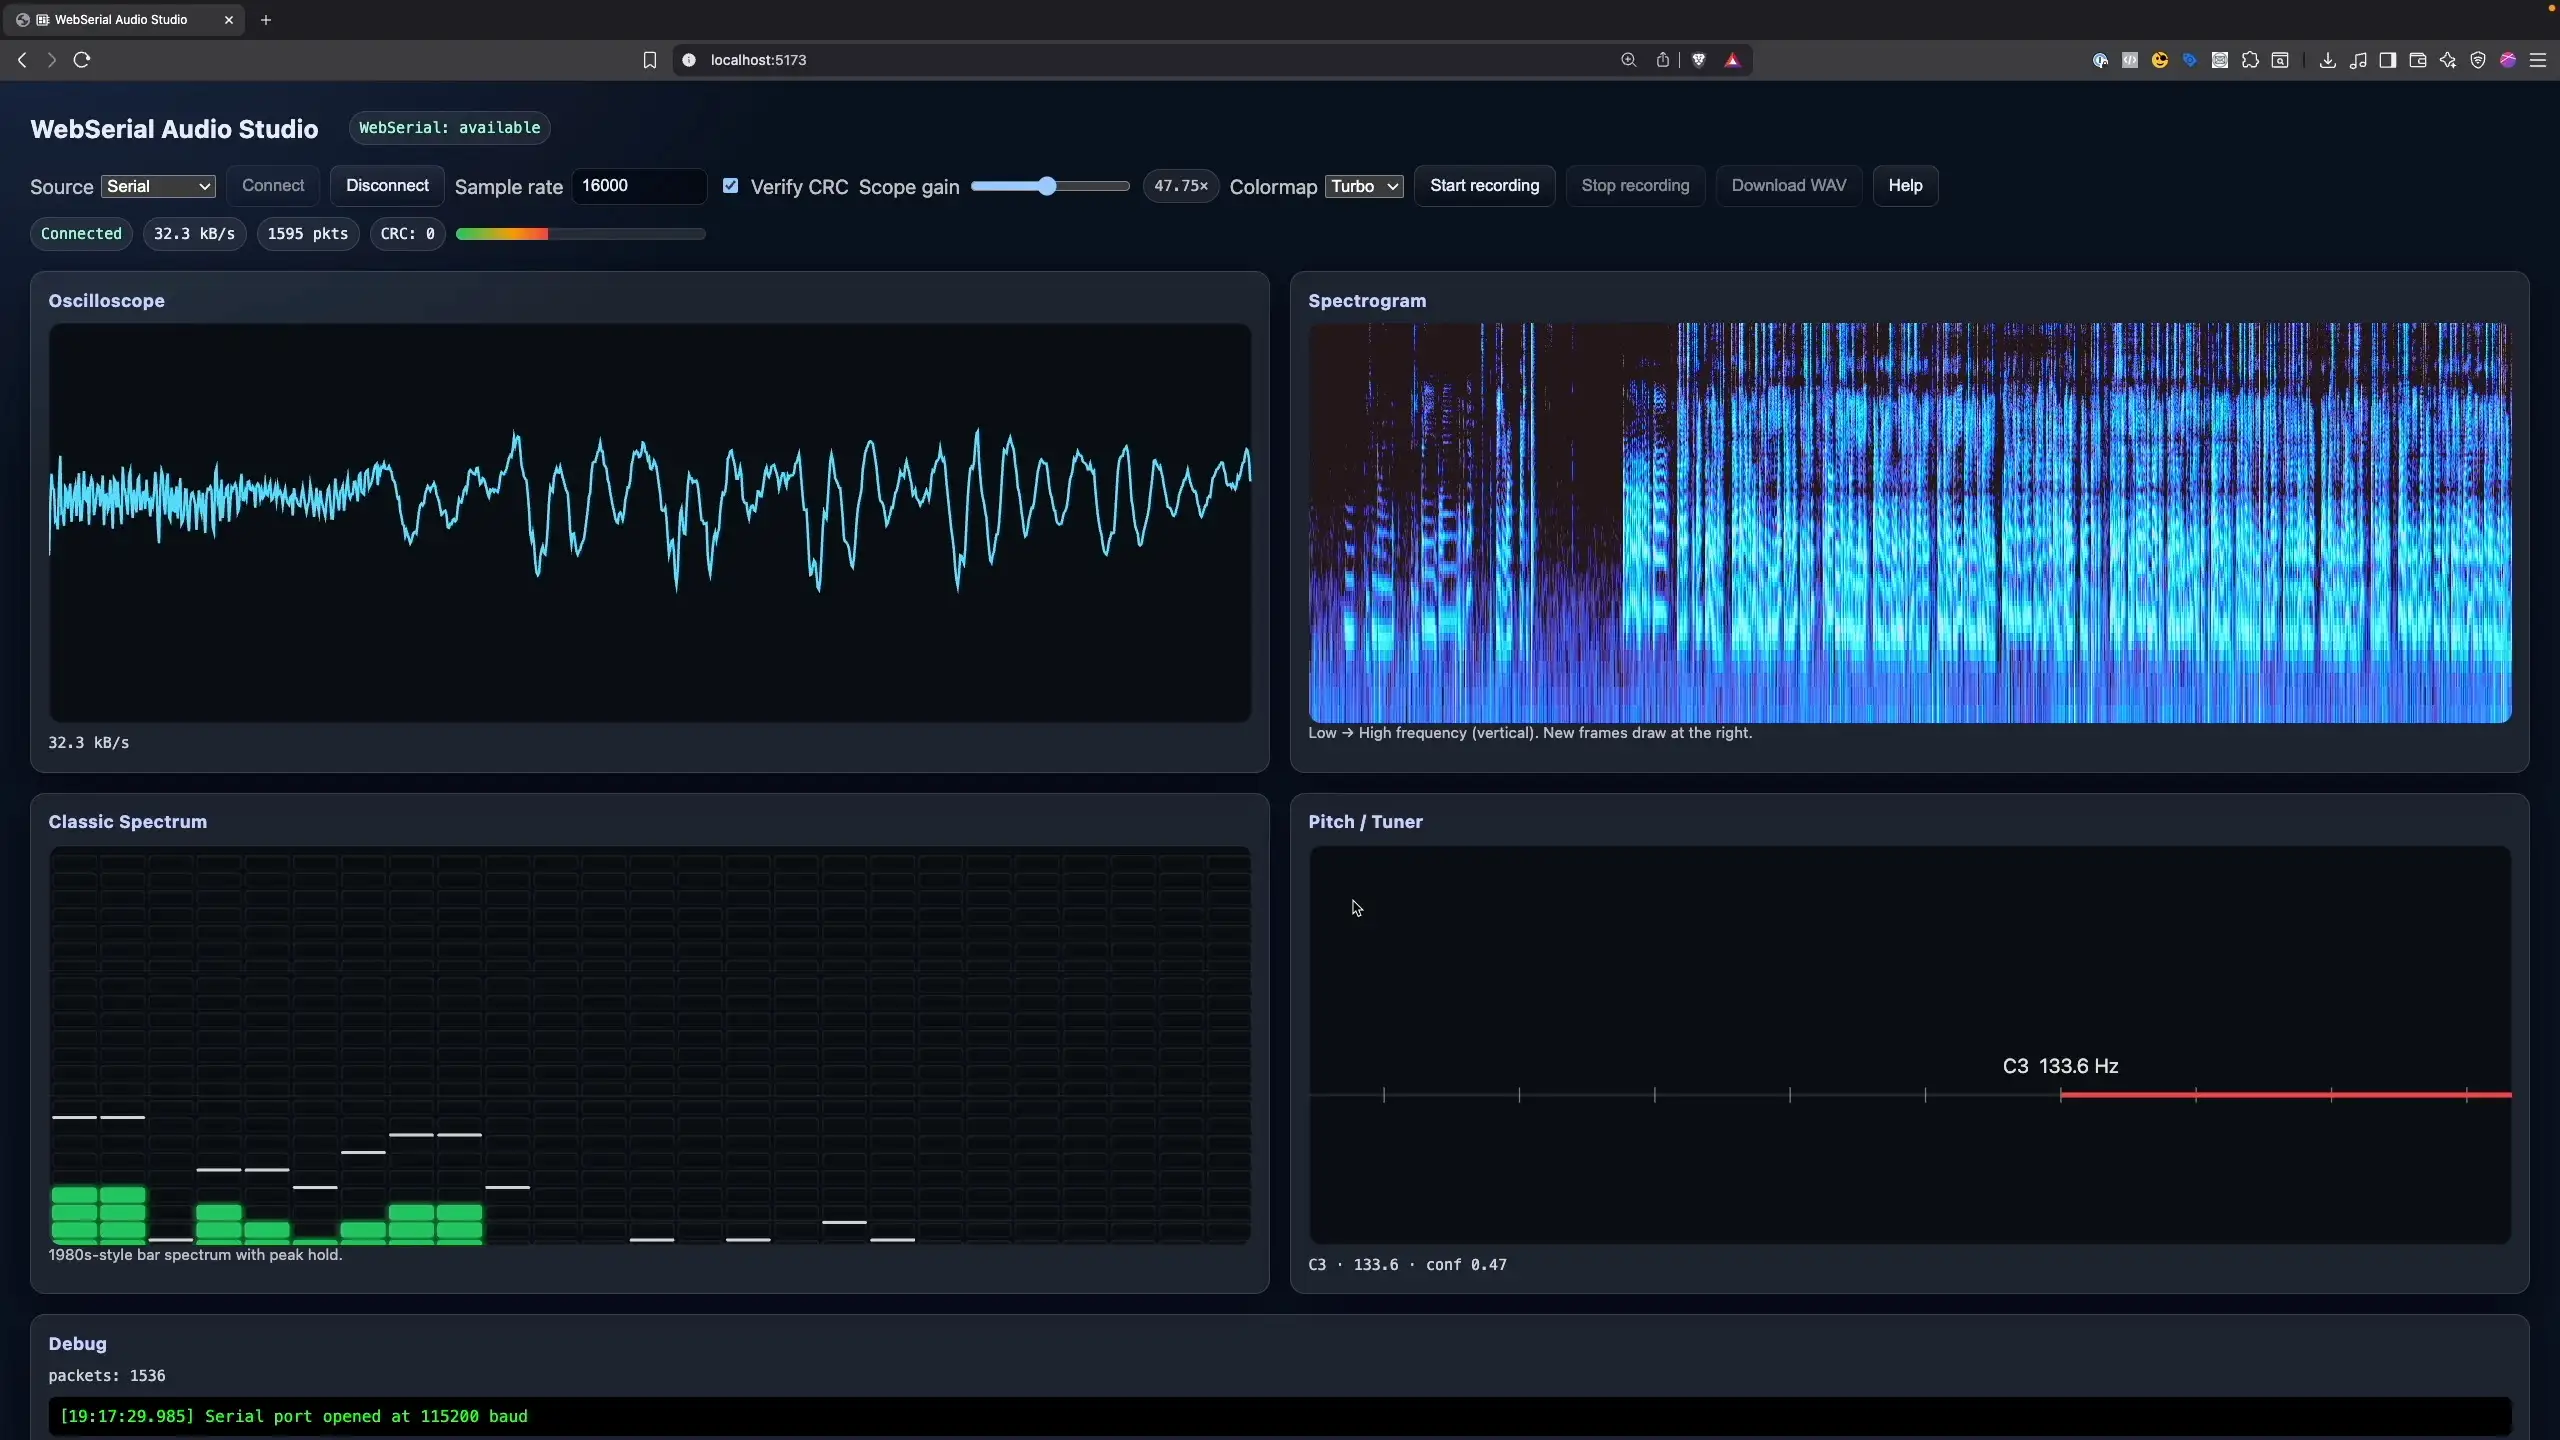This screenshot has height=1440, width=2560.
Task: Open the Source dropdown showing Serial
Action: coord(156,187)
